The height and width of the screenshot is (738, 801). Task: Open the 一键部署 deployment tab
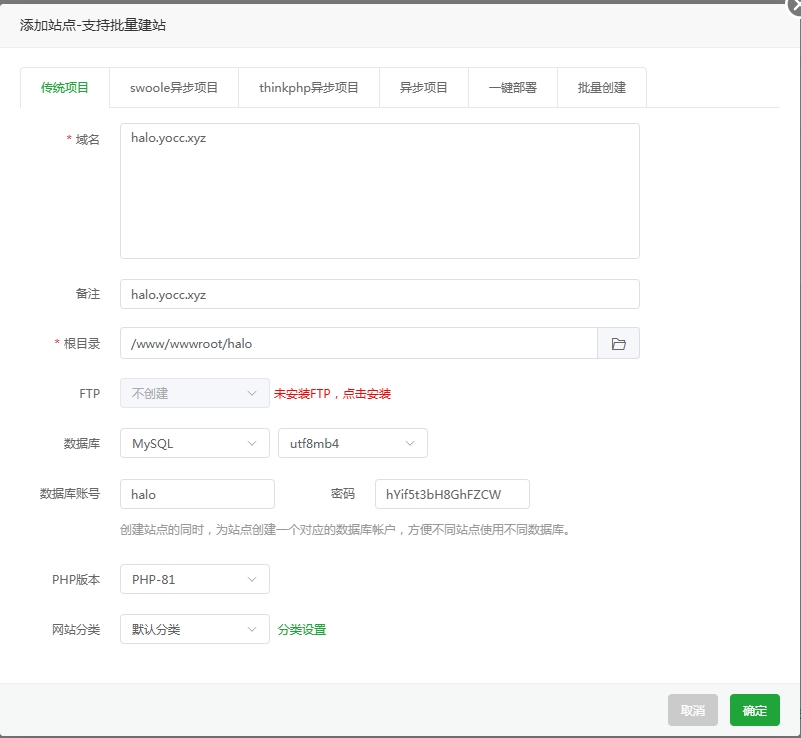click(512, 87)
